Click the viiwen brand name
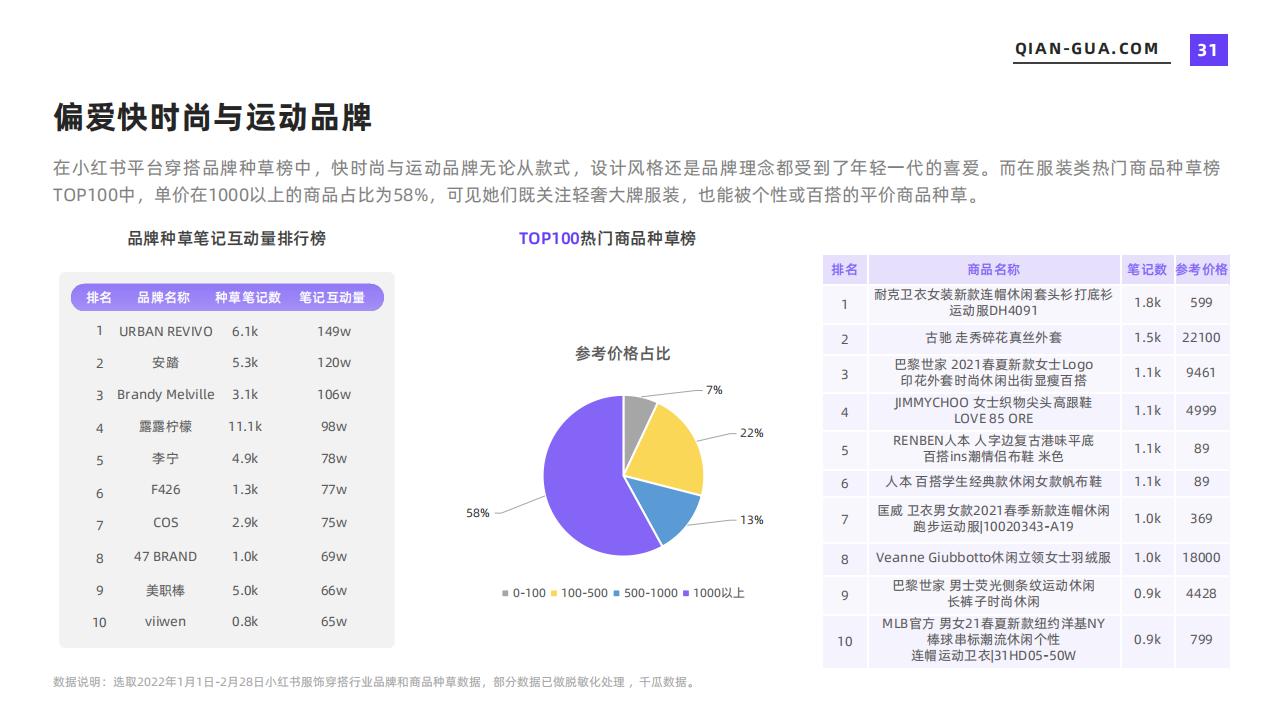The image size is (1280, 720). click(x=166, y=622)
